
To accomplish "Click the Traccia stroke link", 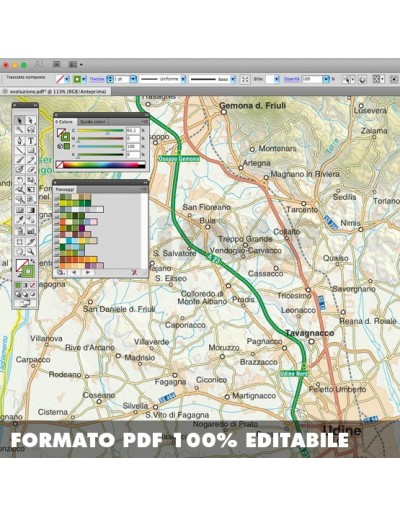I will 97,79.
